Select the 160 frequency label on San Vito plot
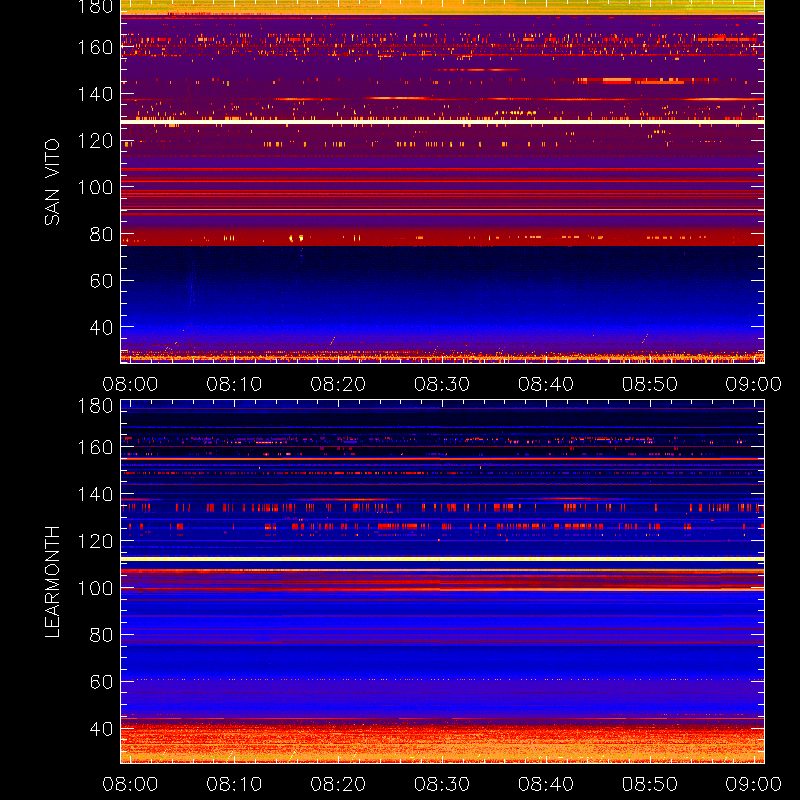This screenshot has width=800, height=800. click(x=95, y=47)
